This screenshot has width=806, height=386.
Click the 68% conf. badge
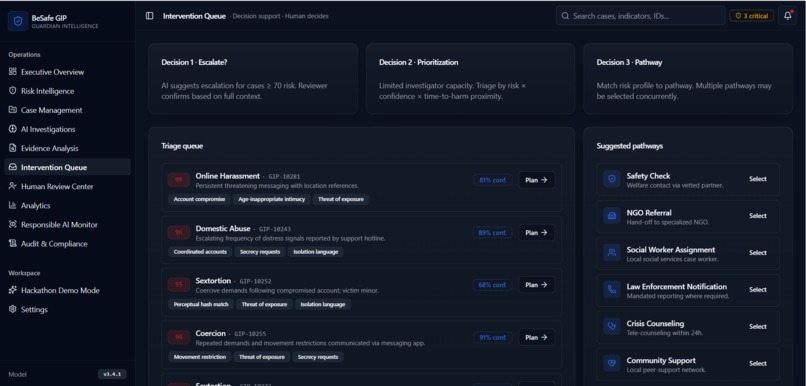point(492,285)
